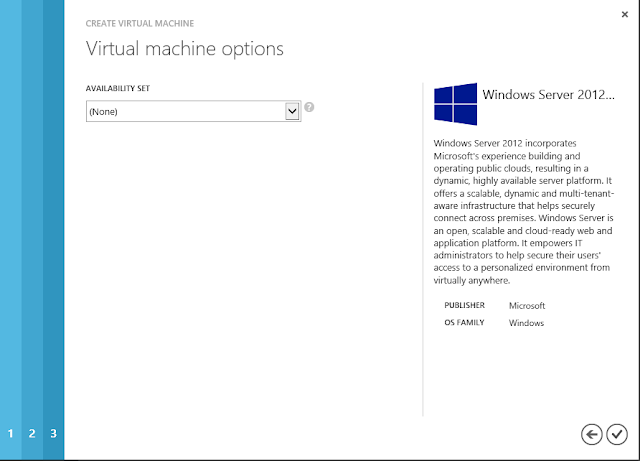640x461 pixels.
Task: Go to wizard step 2
Action: 32,433
